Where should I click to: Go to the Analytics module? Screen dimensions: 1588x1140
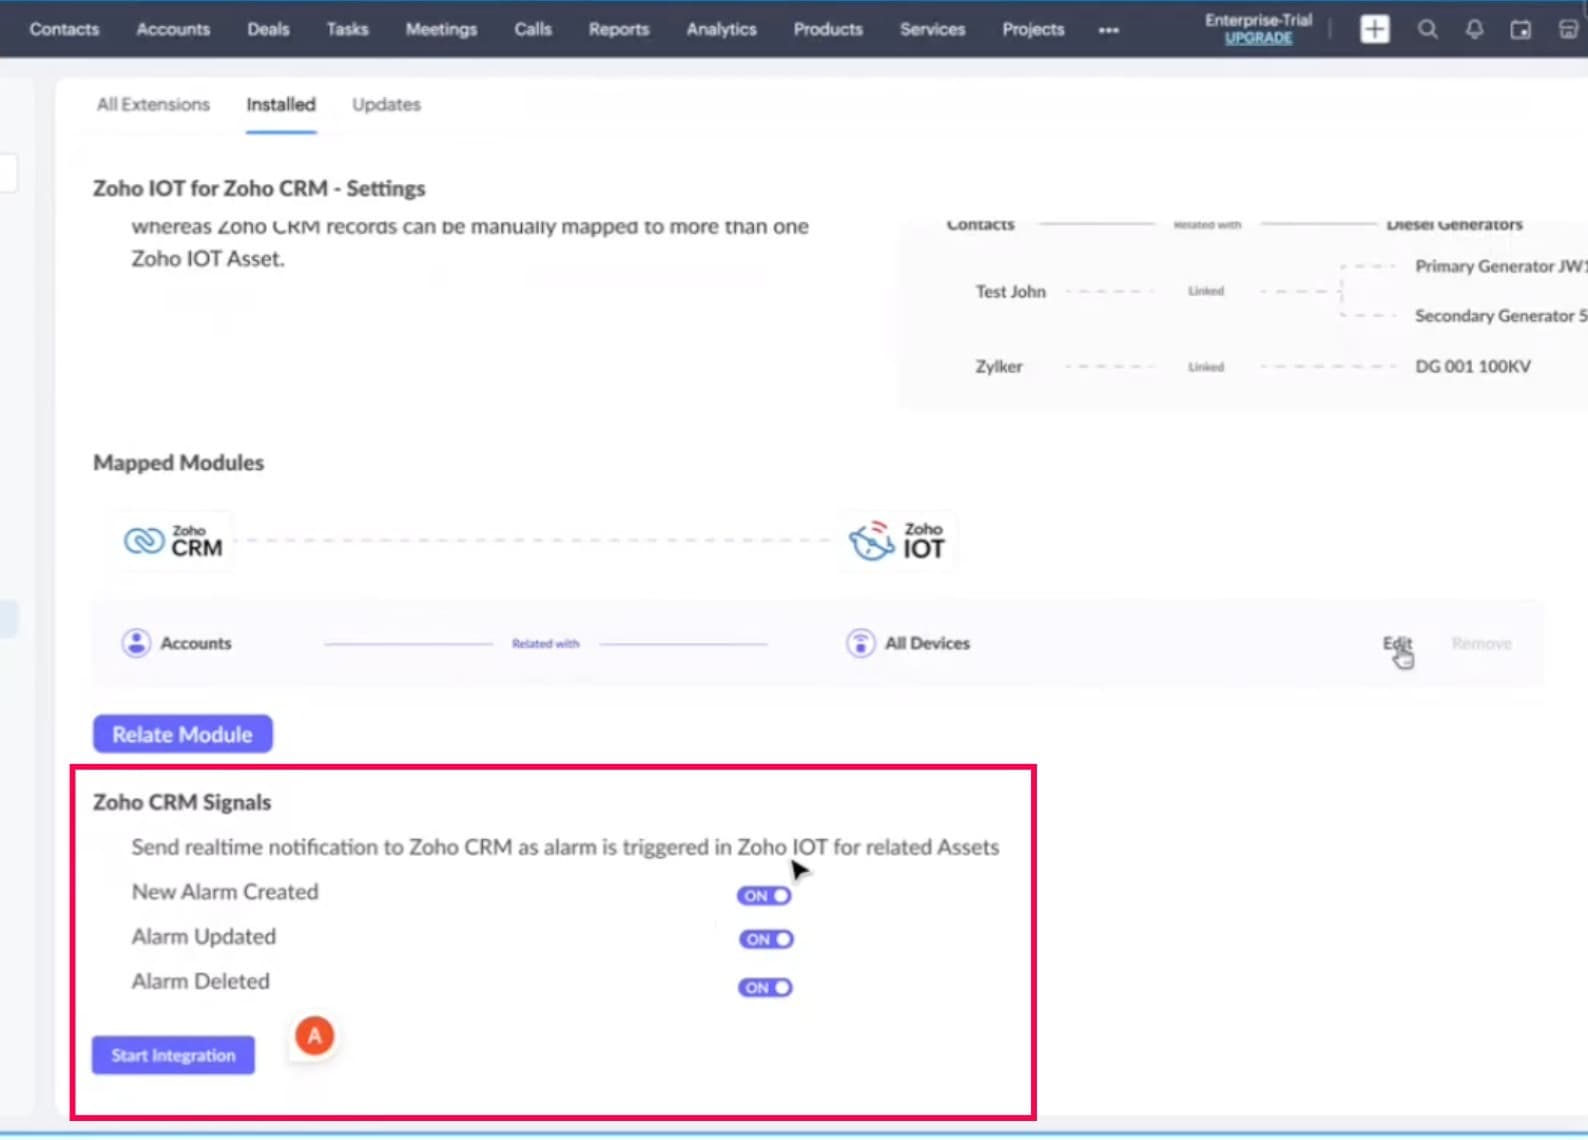pyautogui.click(x=721, y=29)
